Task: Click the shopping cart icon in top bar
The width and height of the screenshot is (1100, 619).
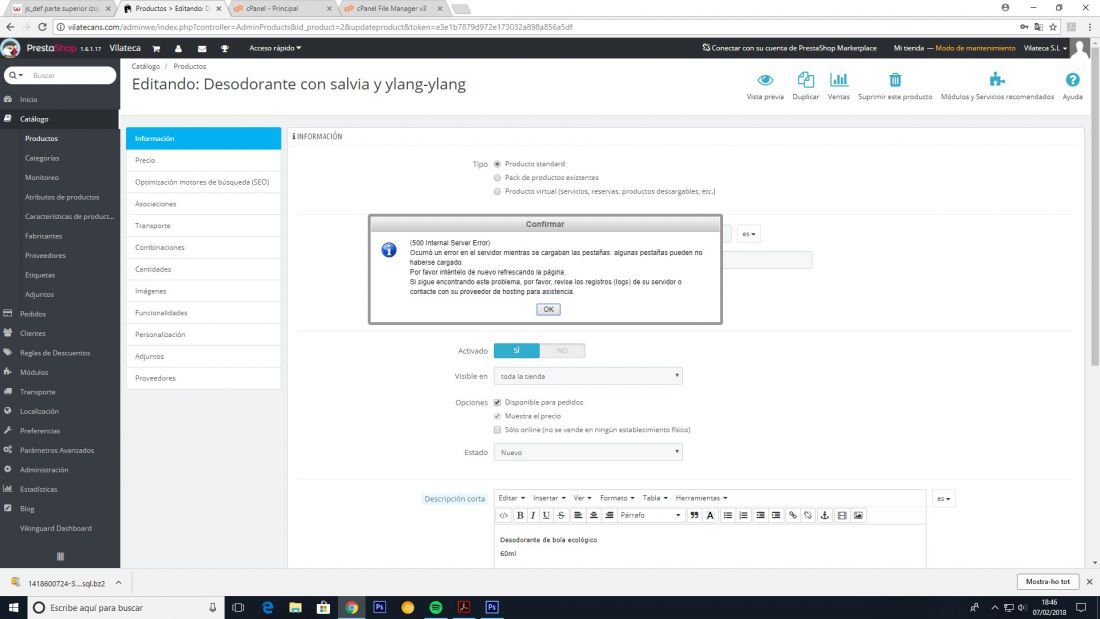Action: (156, 48)
